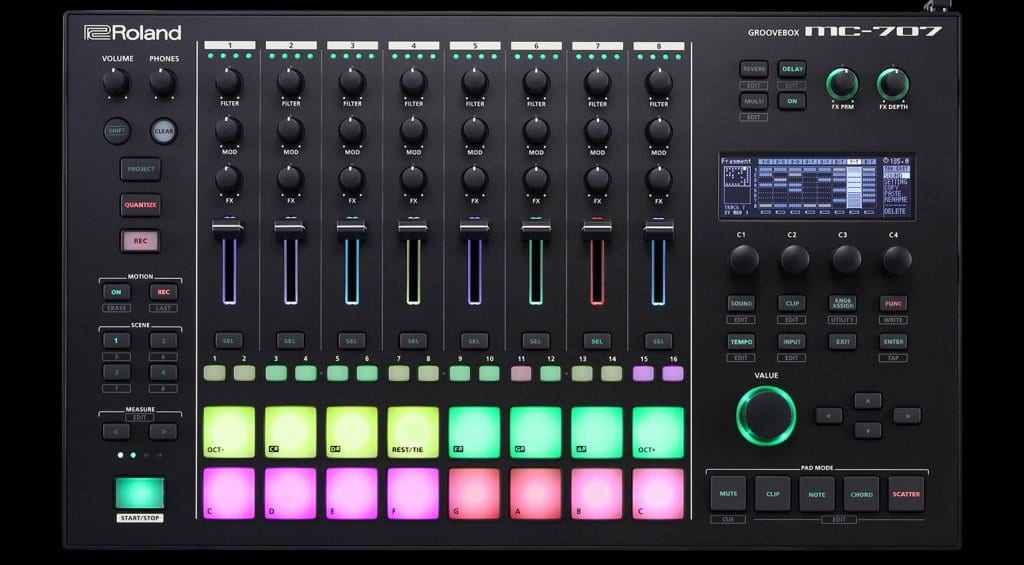The image size is (1024, 565).
Task: Open the PROJECT button
Action: 140,169
